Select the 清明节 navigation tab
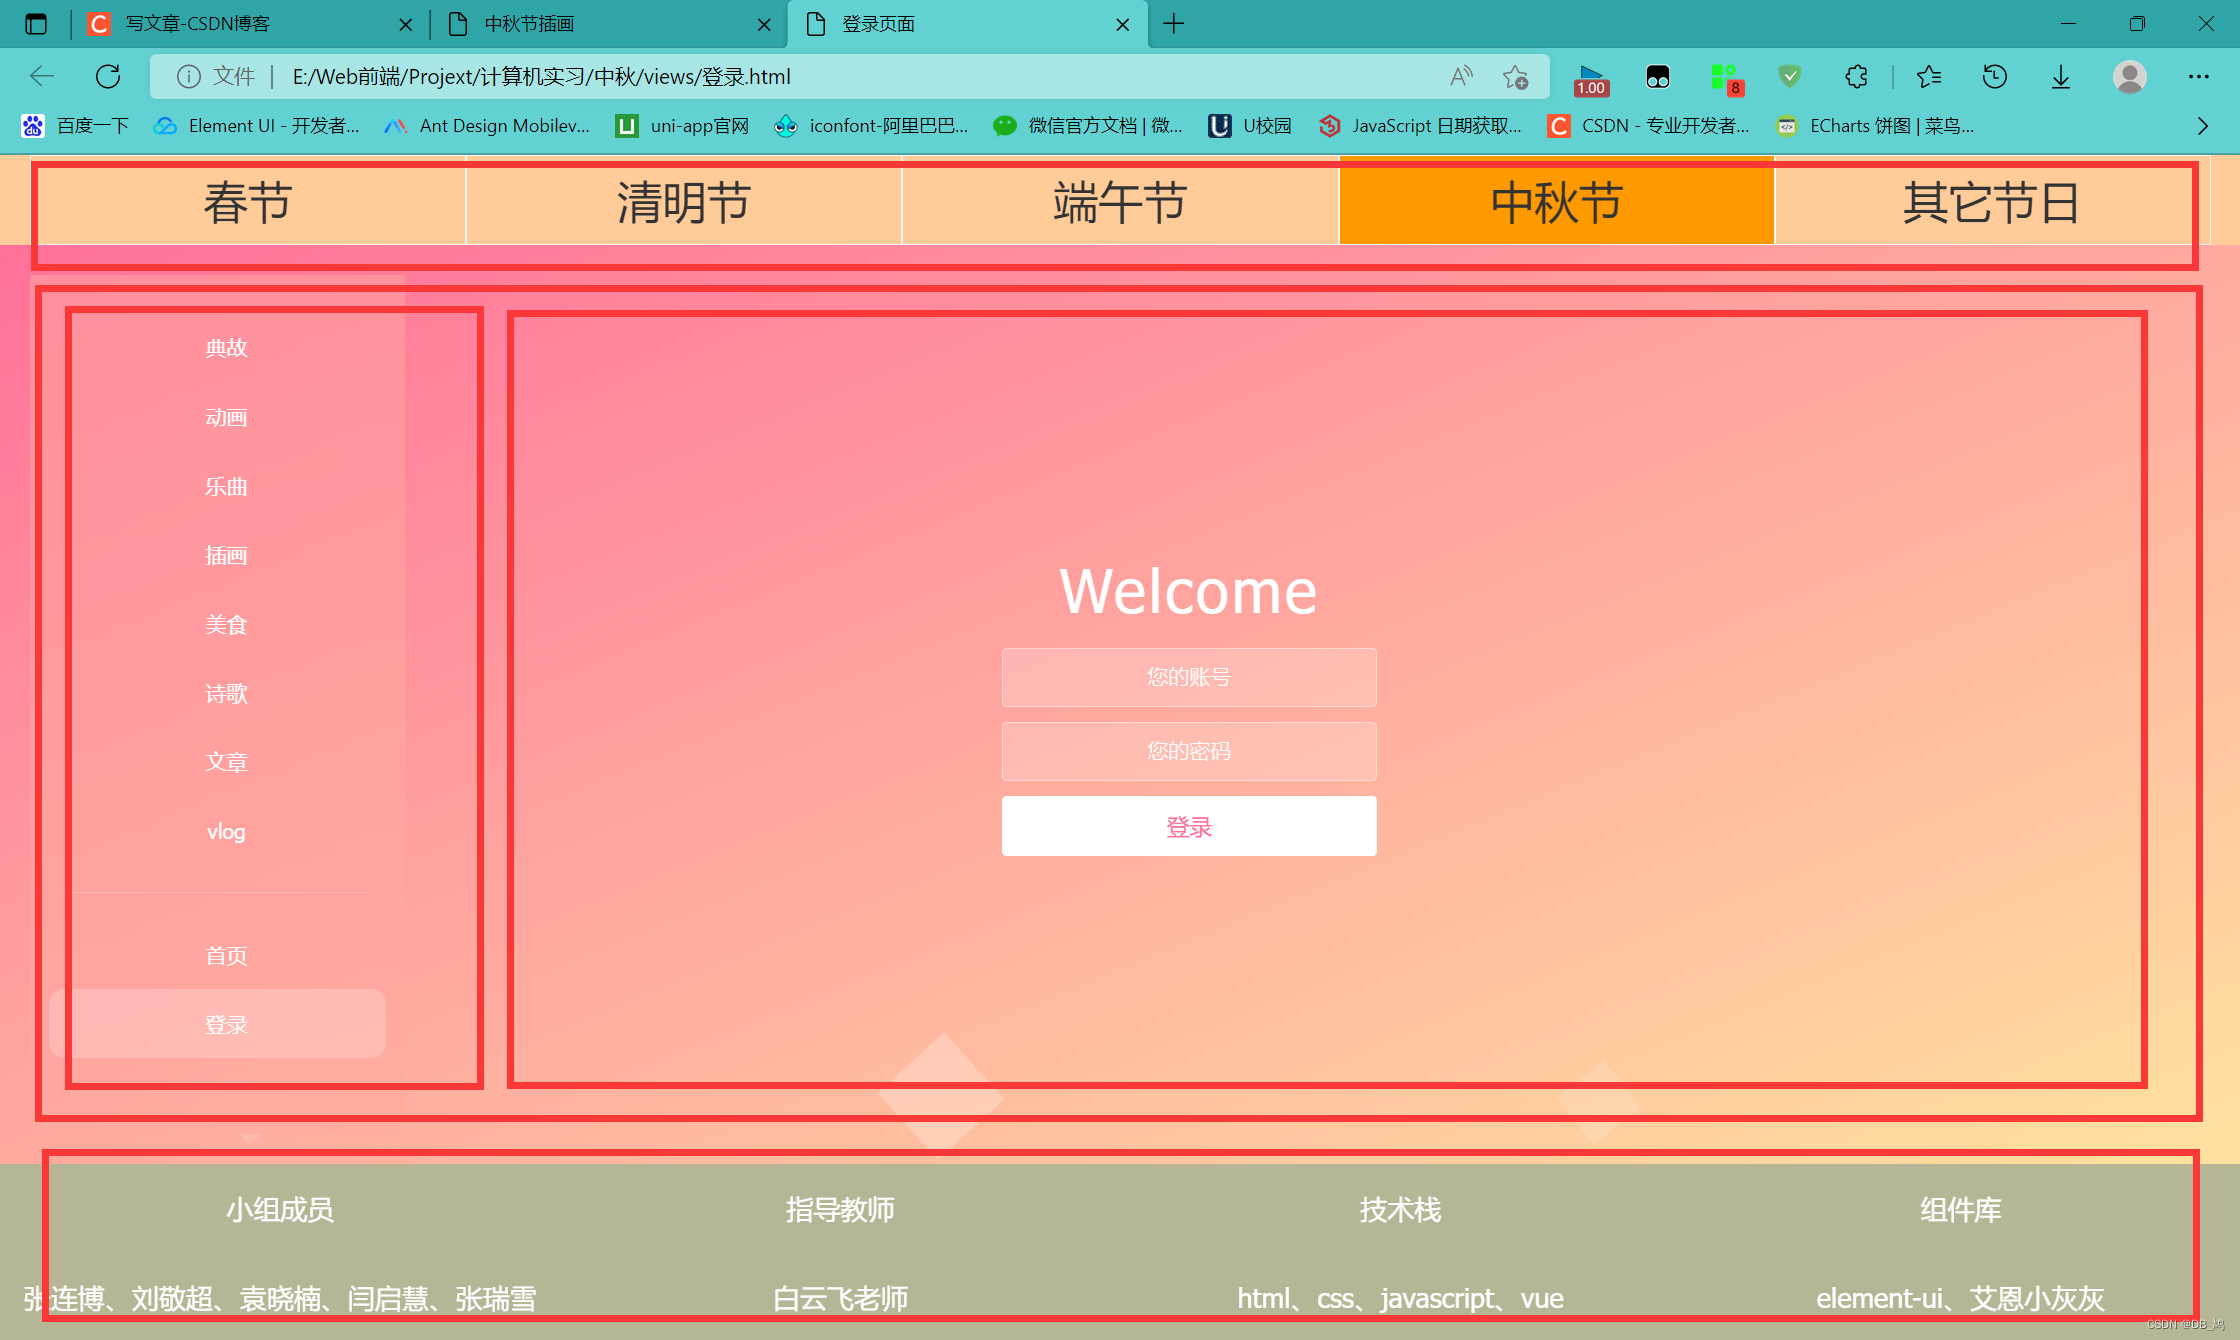 click(684, 203)
